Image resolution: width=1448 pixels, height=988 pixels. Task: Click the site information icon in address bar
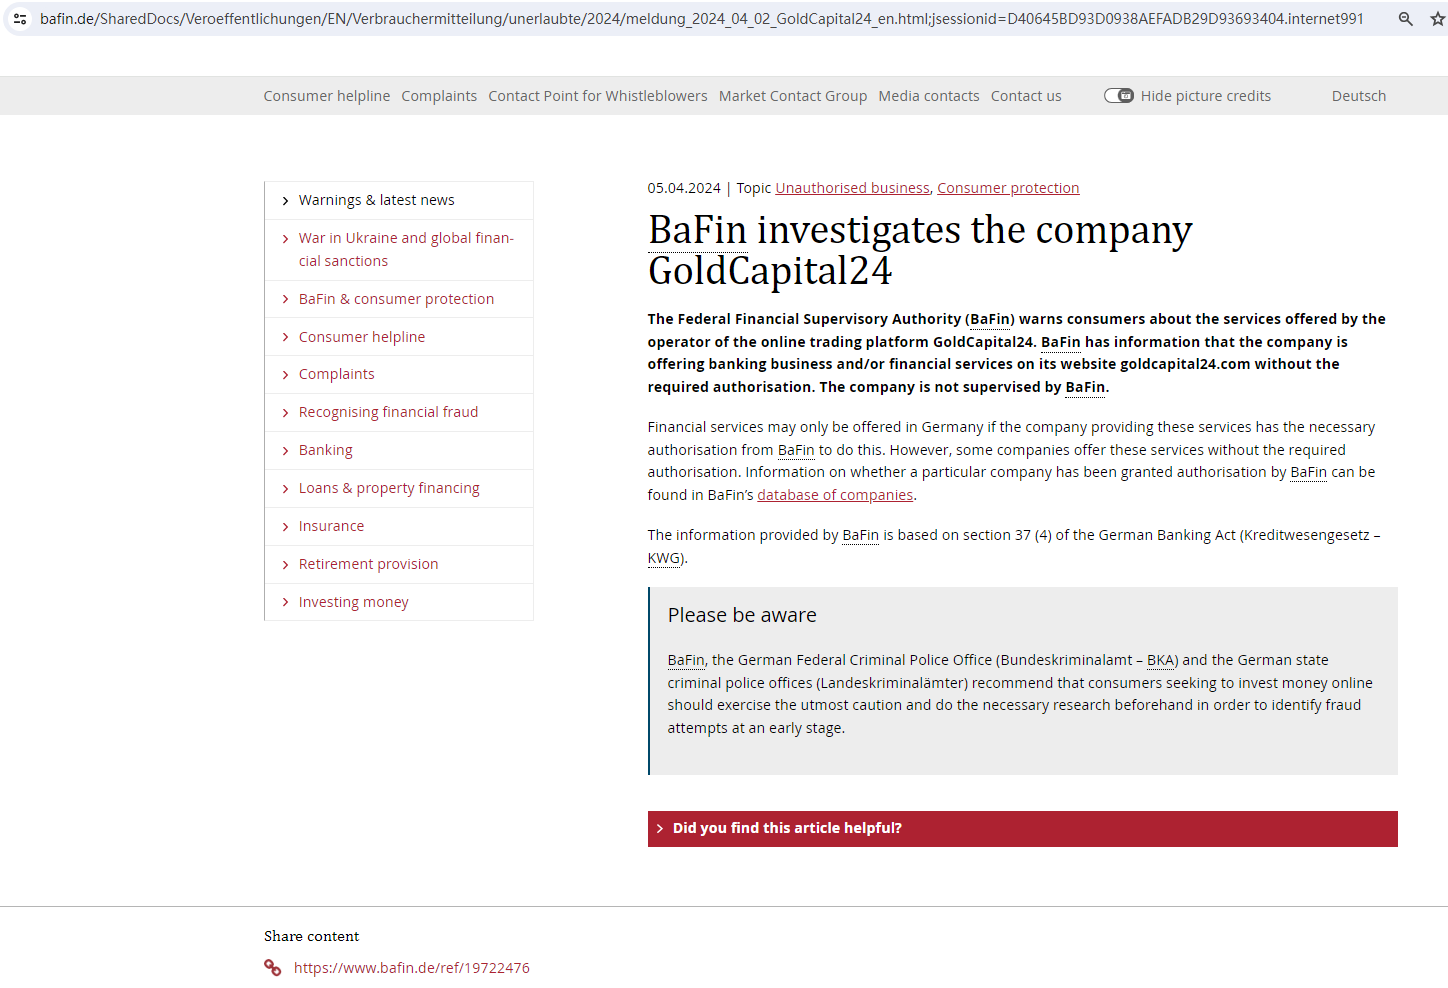coord(20,19)
